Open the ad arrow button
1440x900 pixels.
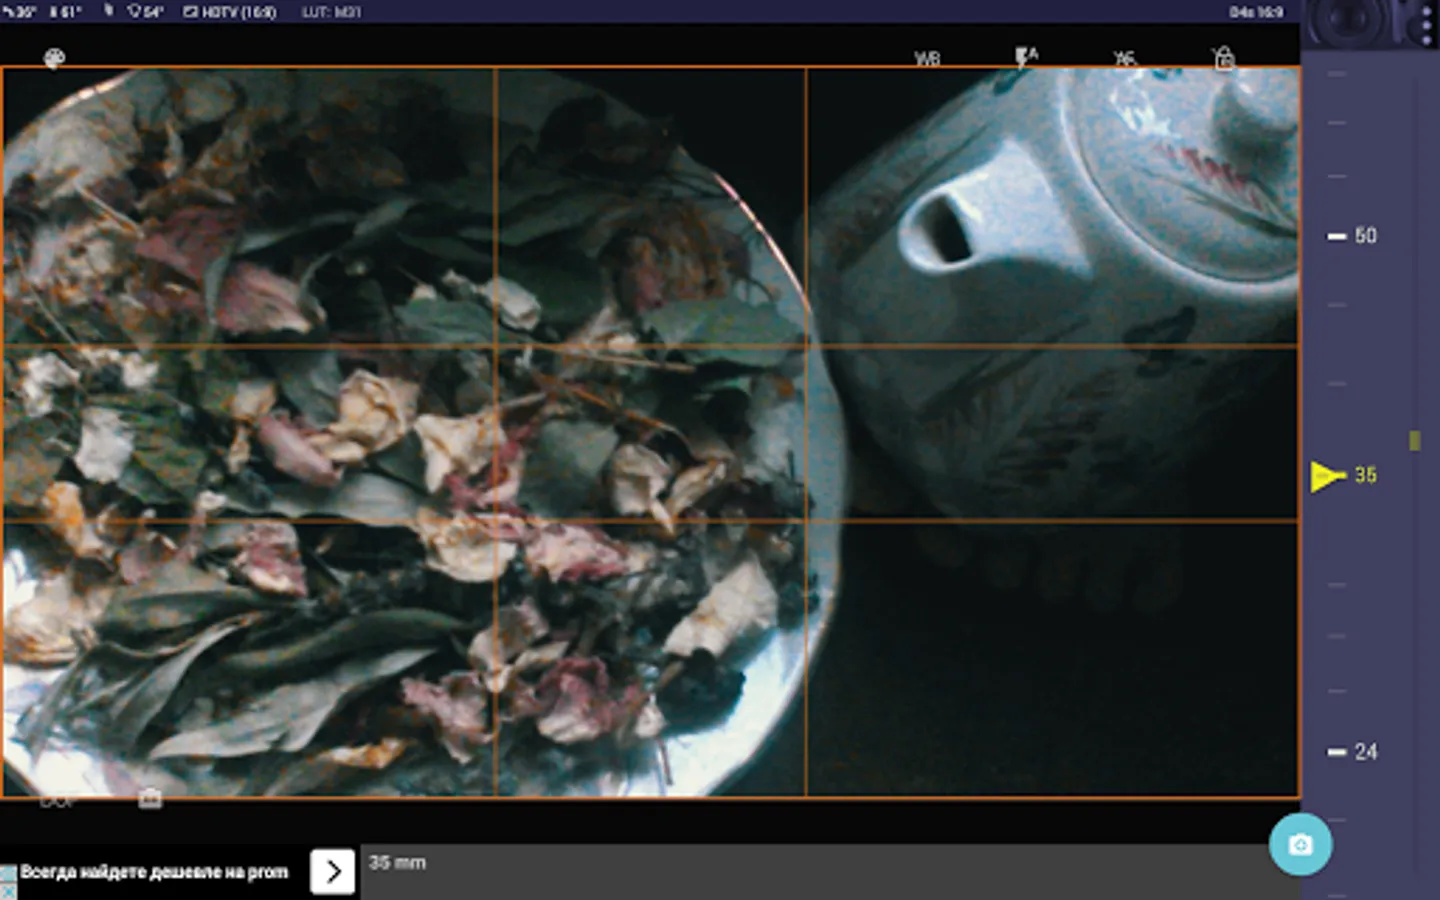pos(333,871)
